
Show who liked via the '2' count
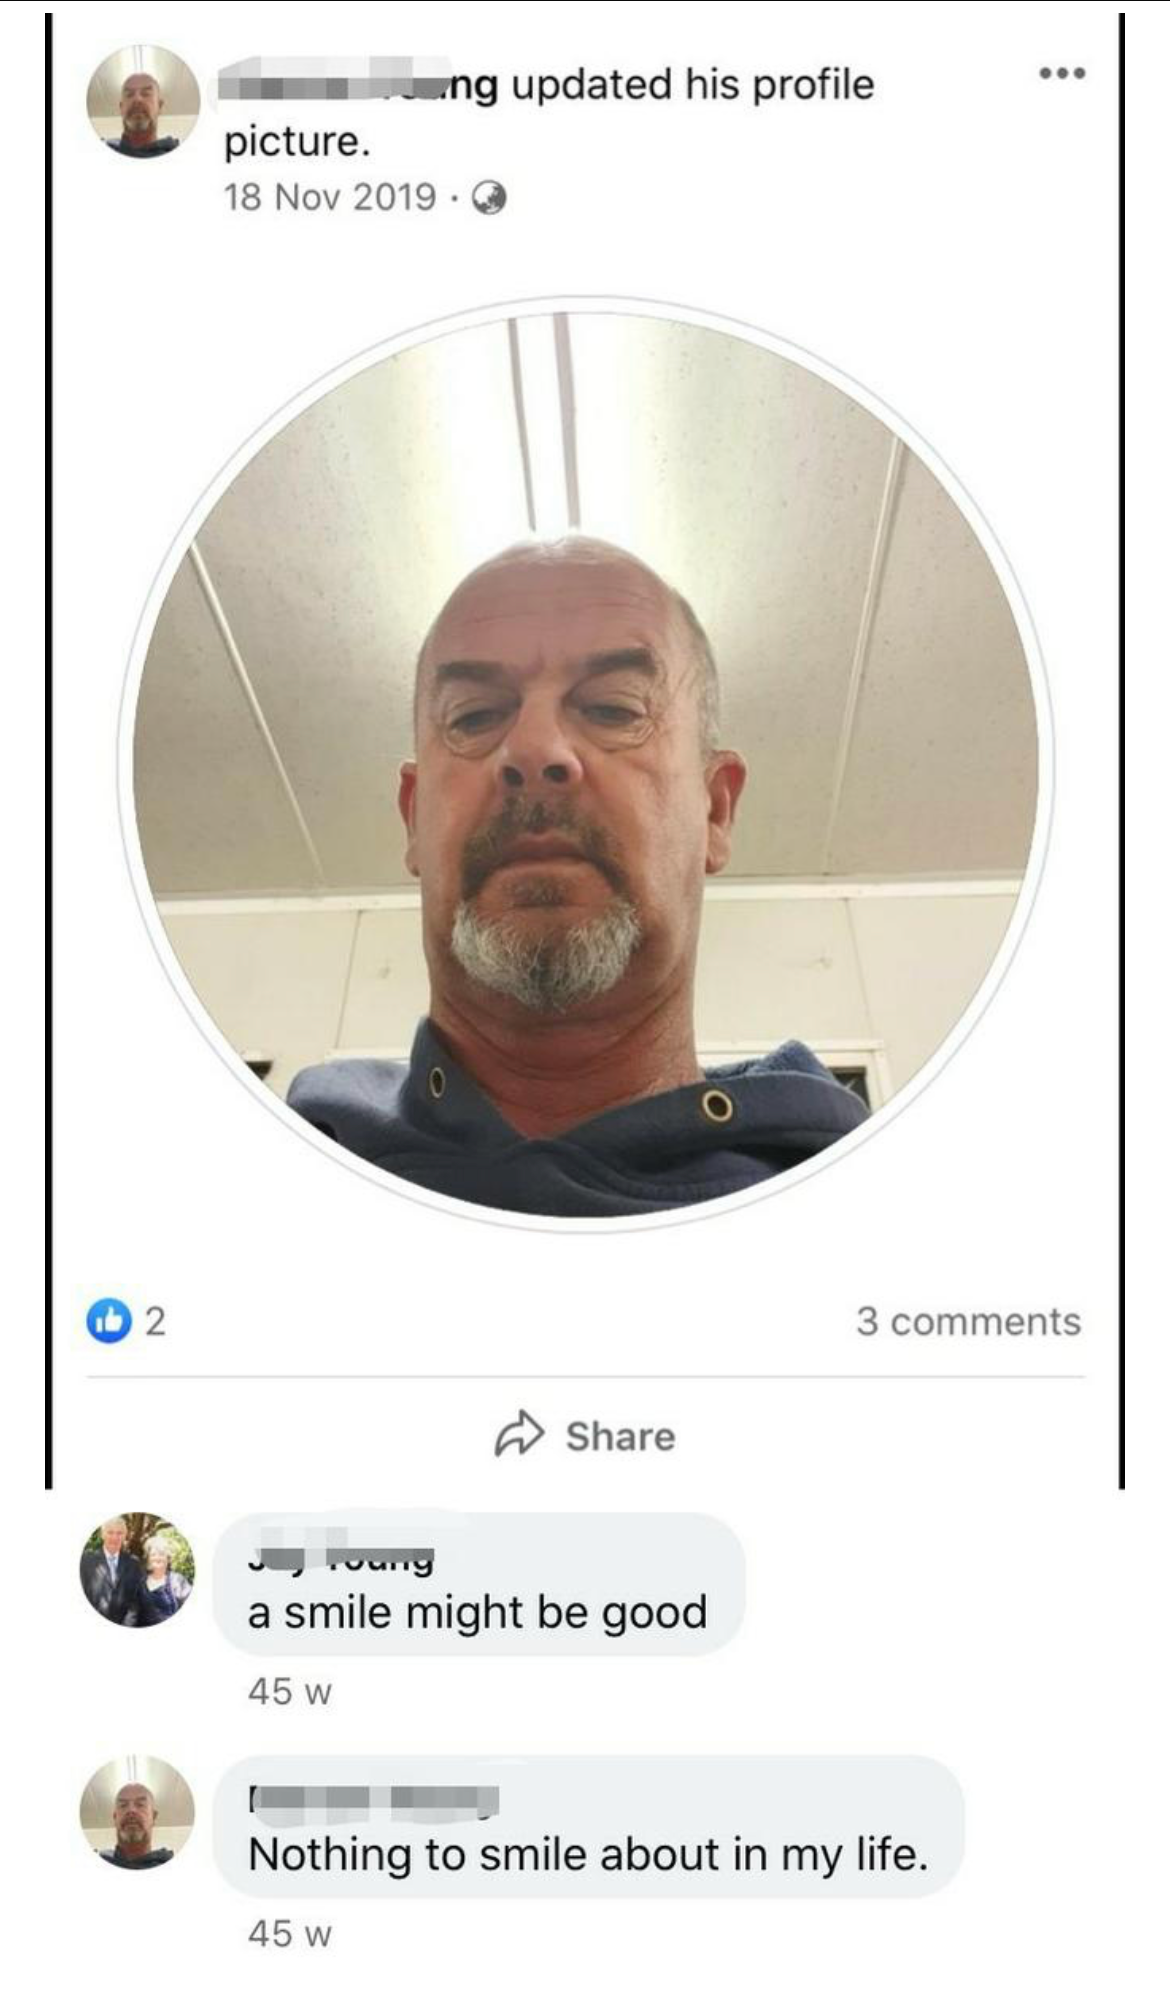point(155,1321)
